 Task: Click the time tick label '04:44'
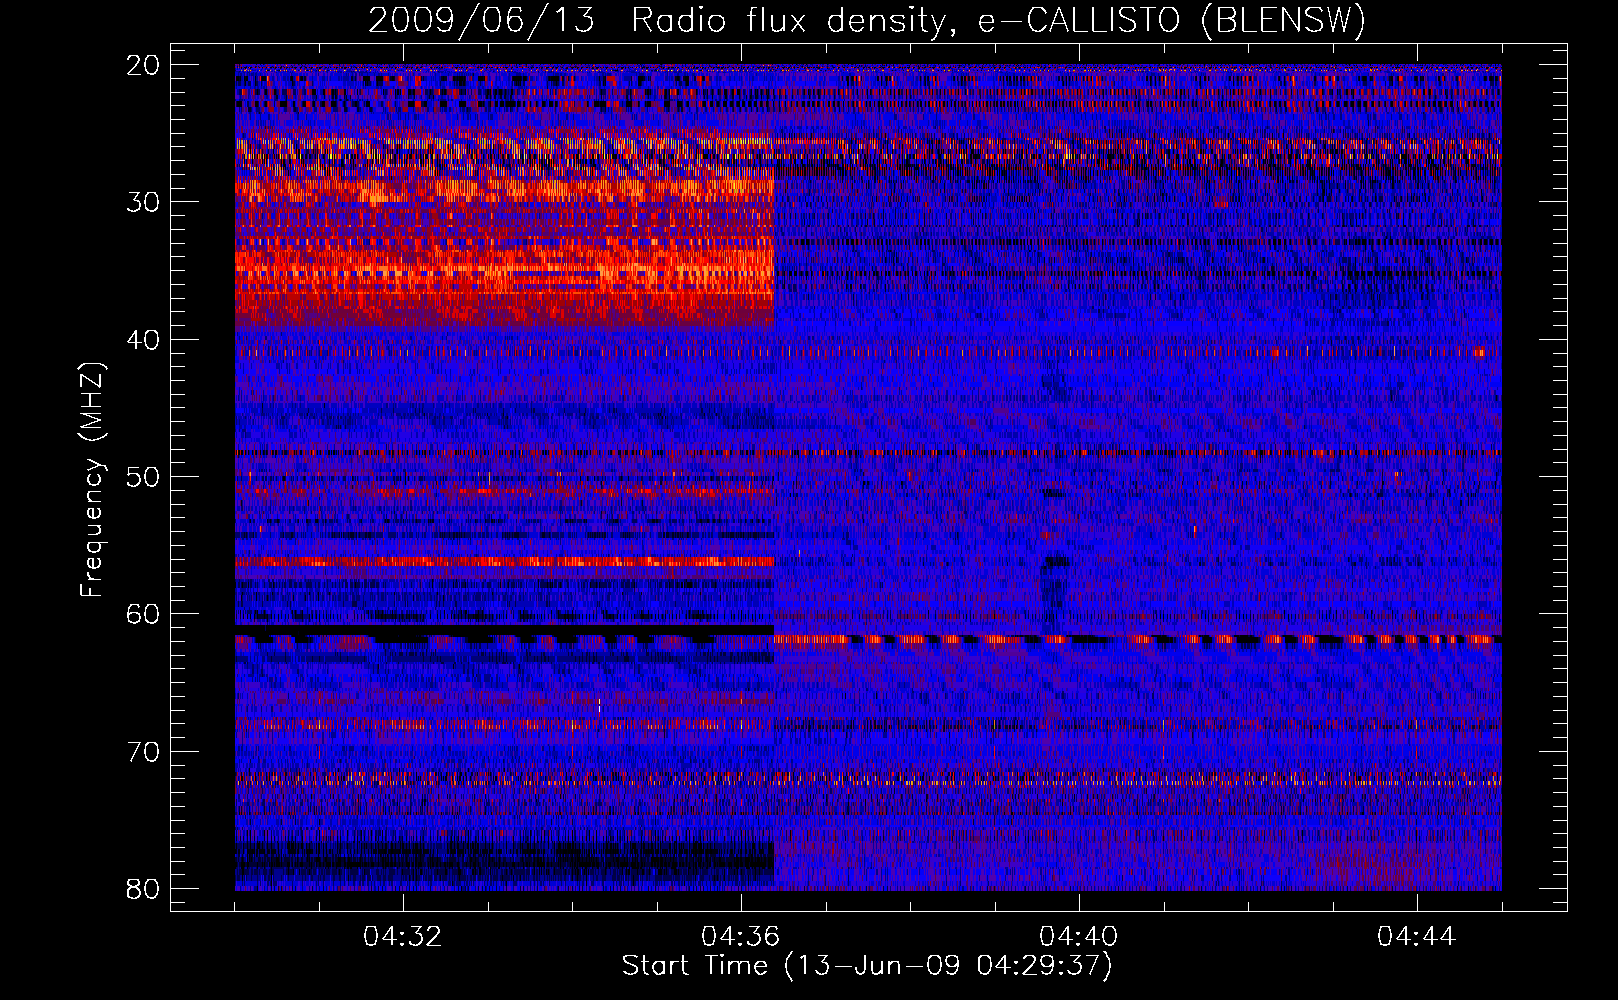[x=1417, y=937]
